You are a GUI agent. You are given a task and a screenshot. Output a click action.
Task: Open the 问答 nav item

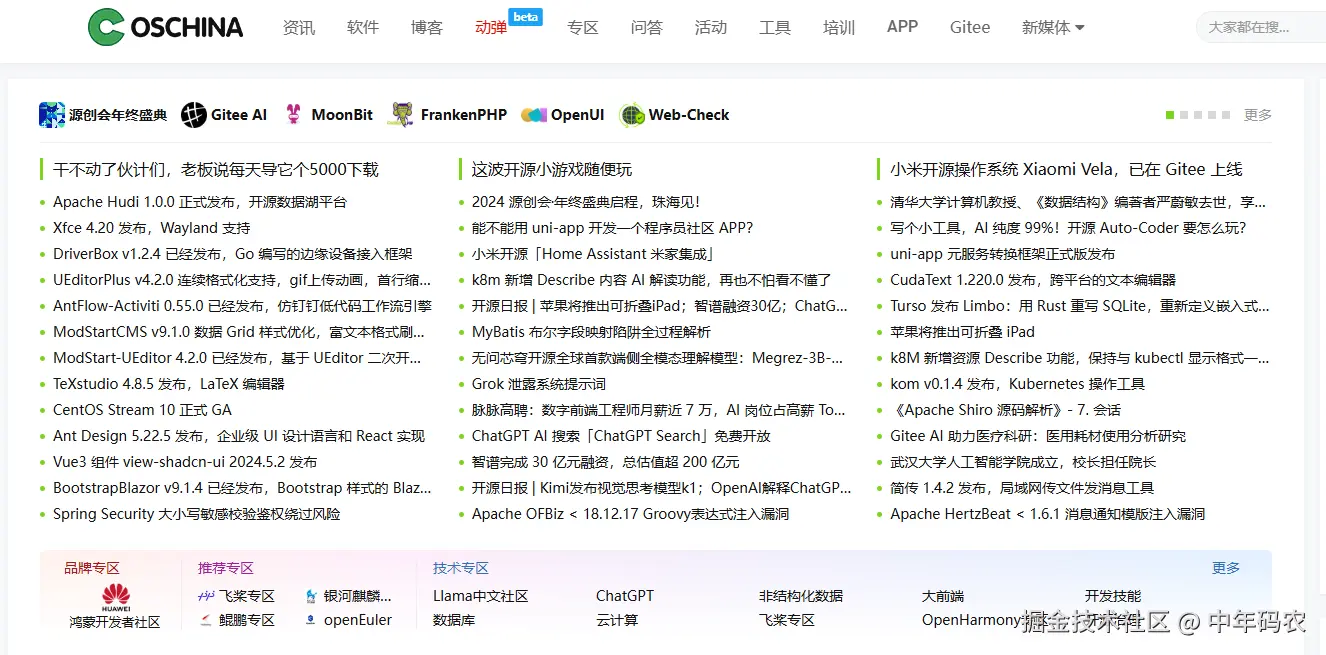point(647,27)
